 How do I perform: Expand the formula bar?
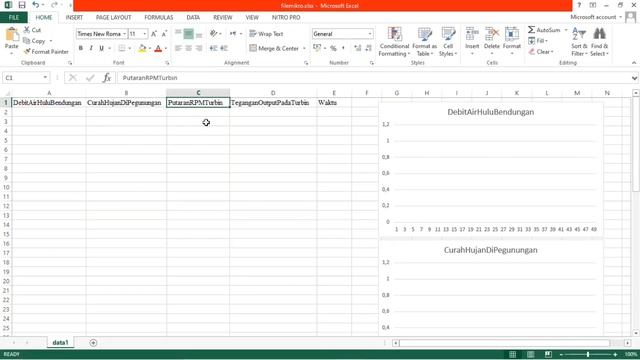[634, 78]
